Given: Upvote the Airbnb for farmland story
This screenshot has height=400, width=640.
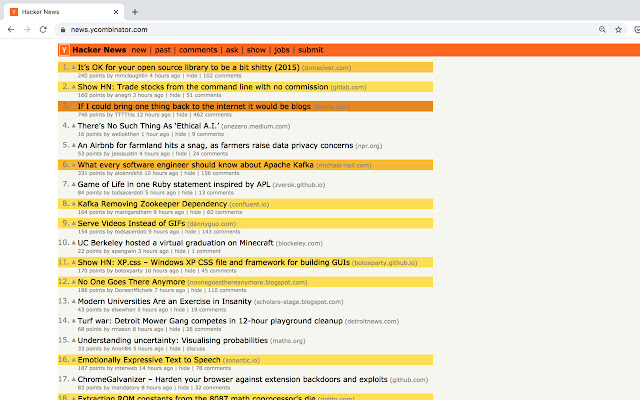Looking at the screenshot, I should click(74, 145).
